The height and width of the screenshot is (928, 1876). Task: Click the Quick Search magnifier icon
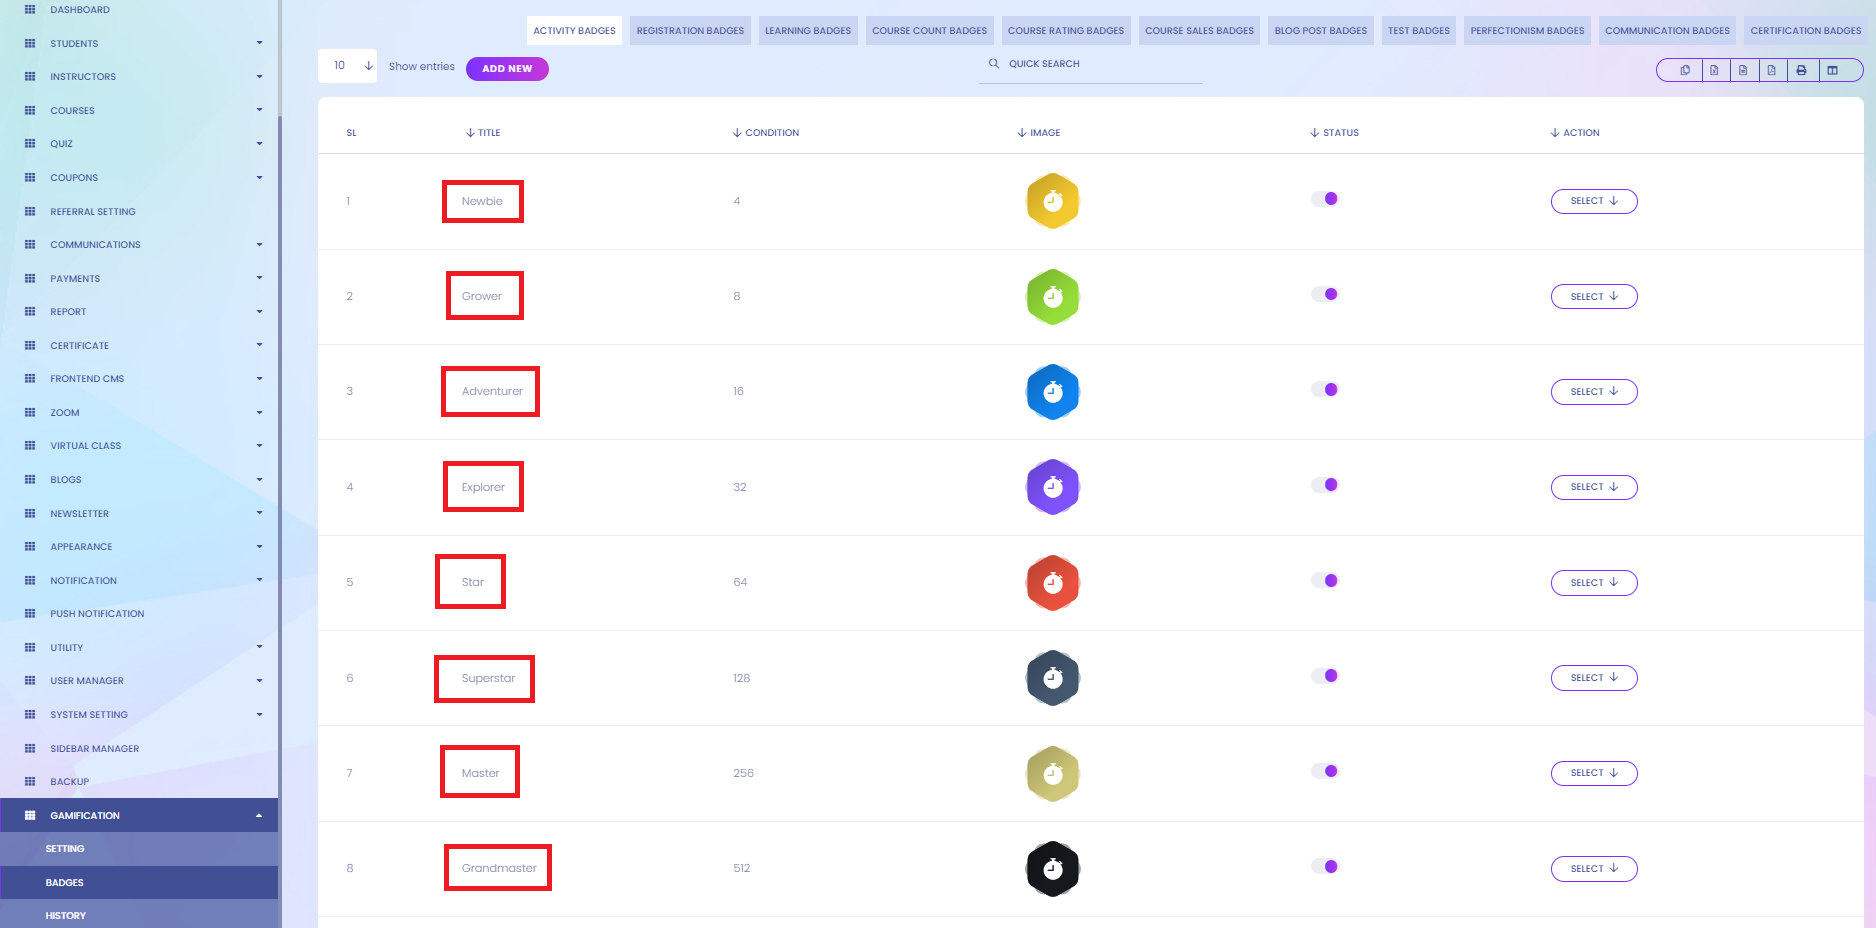pyautogui.click(x=994, y=63)
